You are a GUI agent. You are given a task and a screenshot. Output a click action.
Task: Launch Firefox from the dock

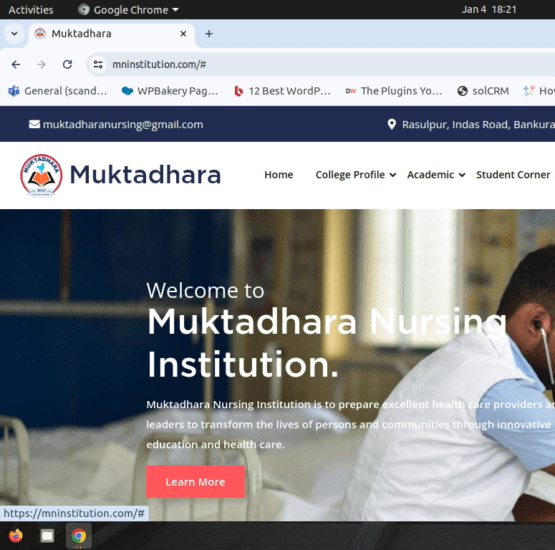click(x=16, y=535)
